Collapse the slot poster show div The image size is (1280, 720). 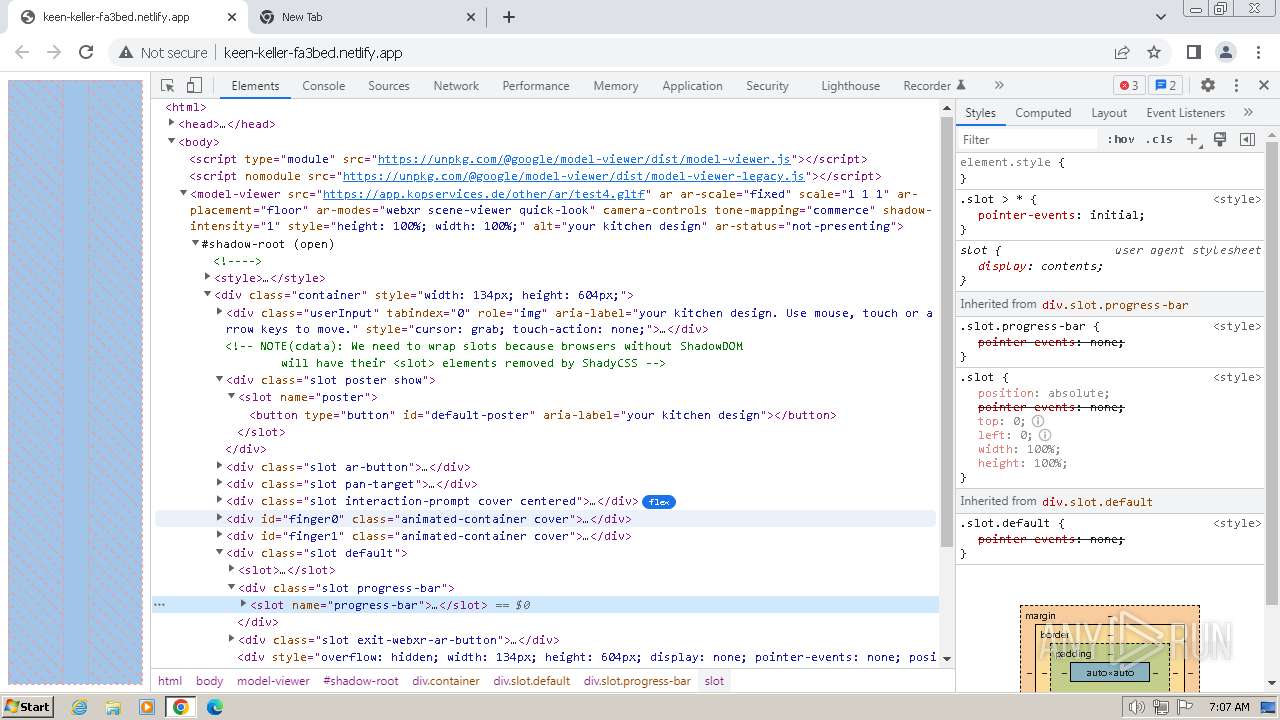(x=219, y=380)
